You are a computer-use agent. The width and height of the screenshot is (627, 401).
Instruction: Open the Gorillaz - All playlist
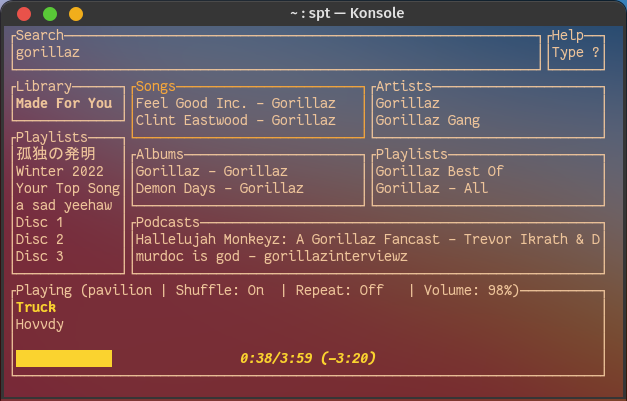click(x=432, y=188)
